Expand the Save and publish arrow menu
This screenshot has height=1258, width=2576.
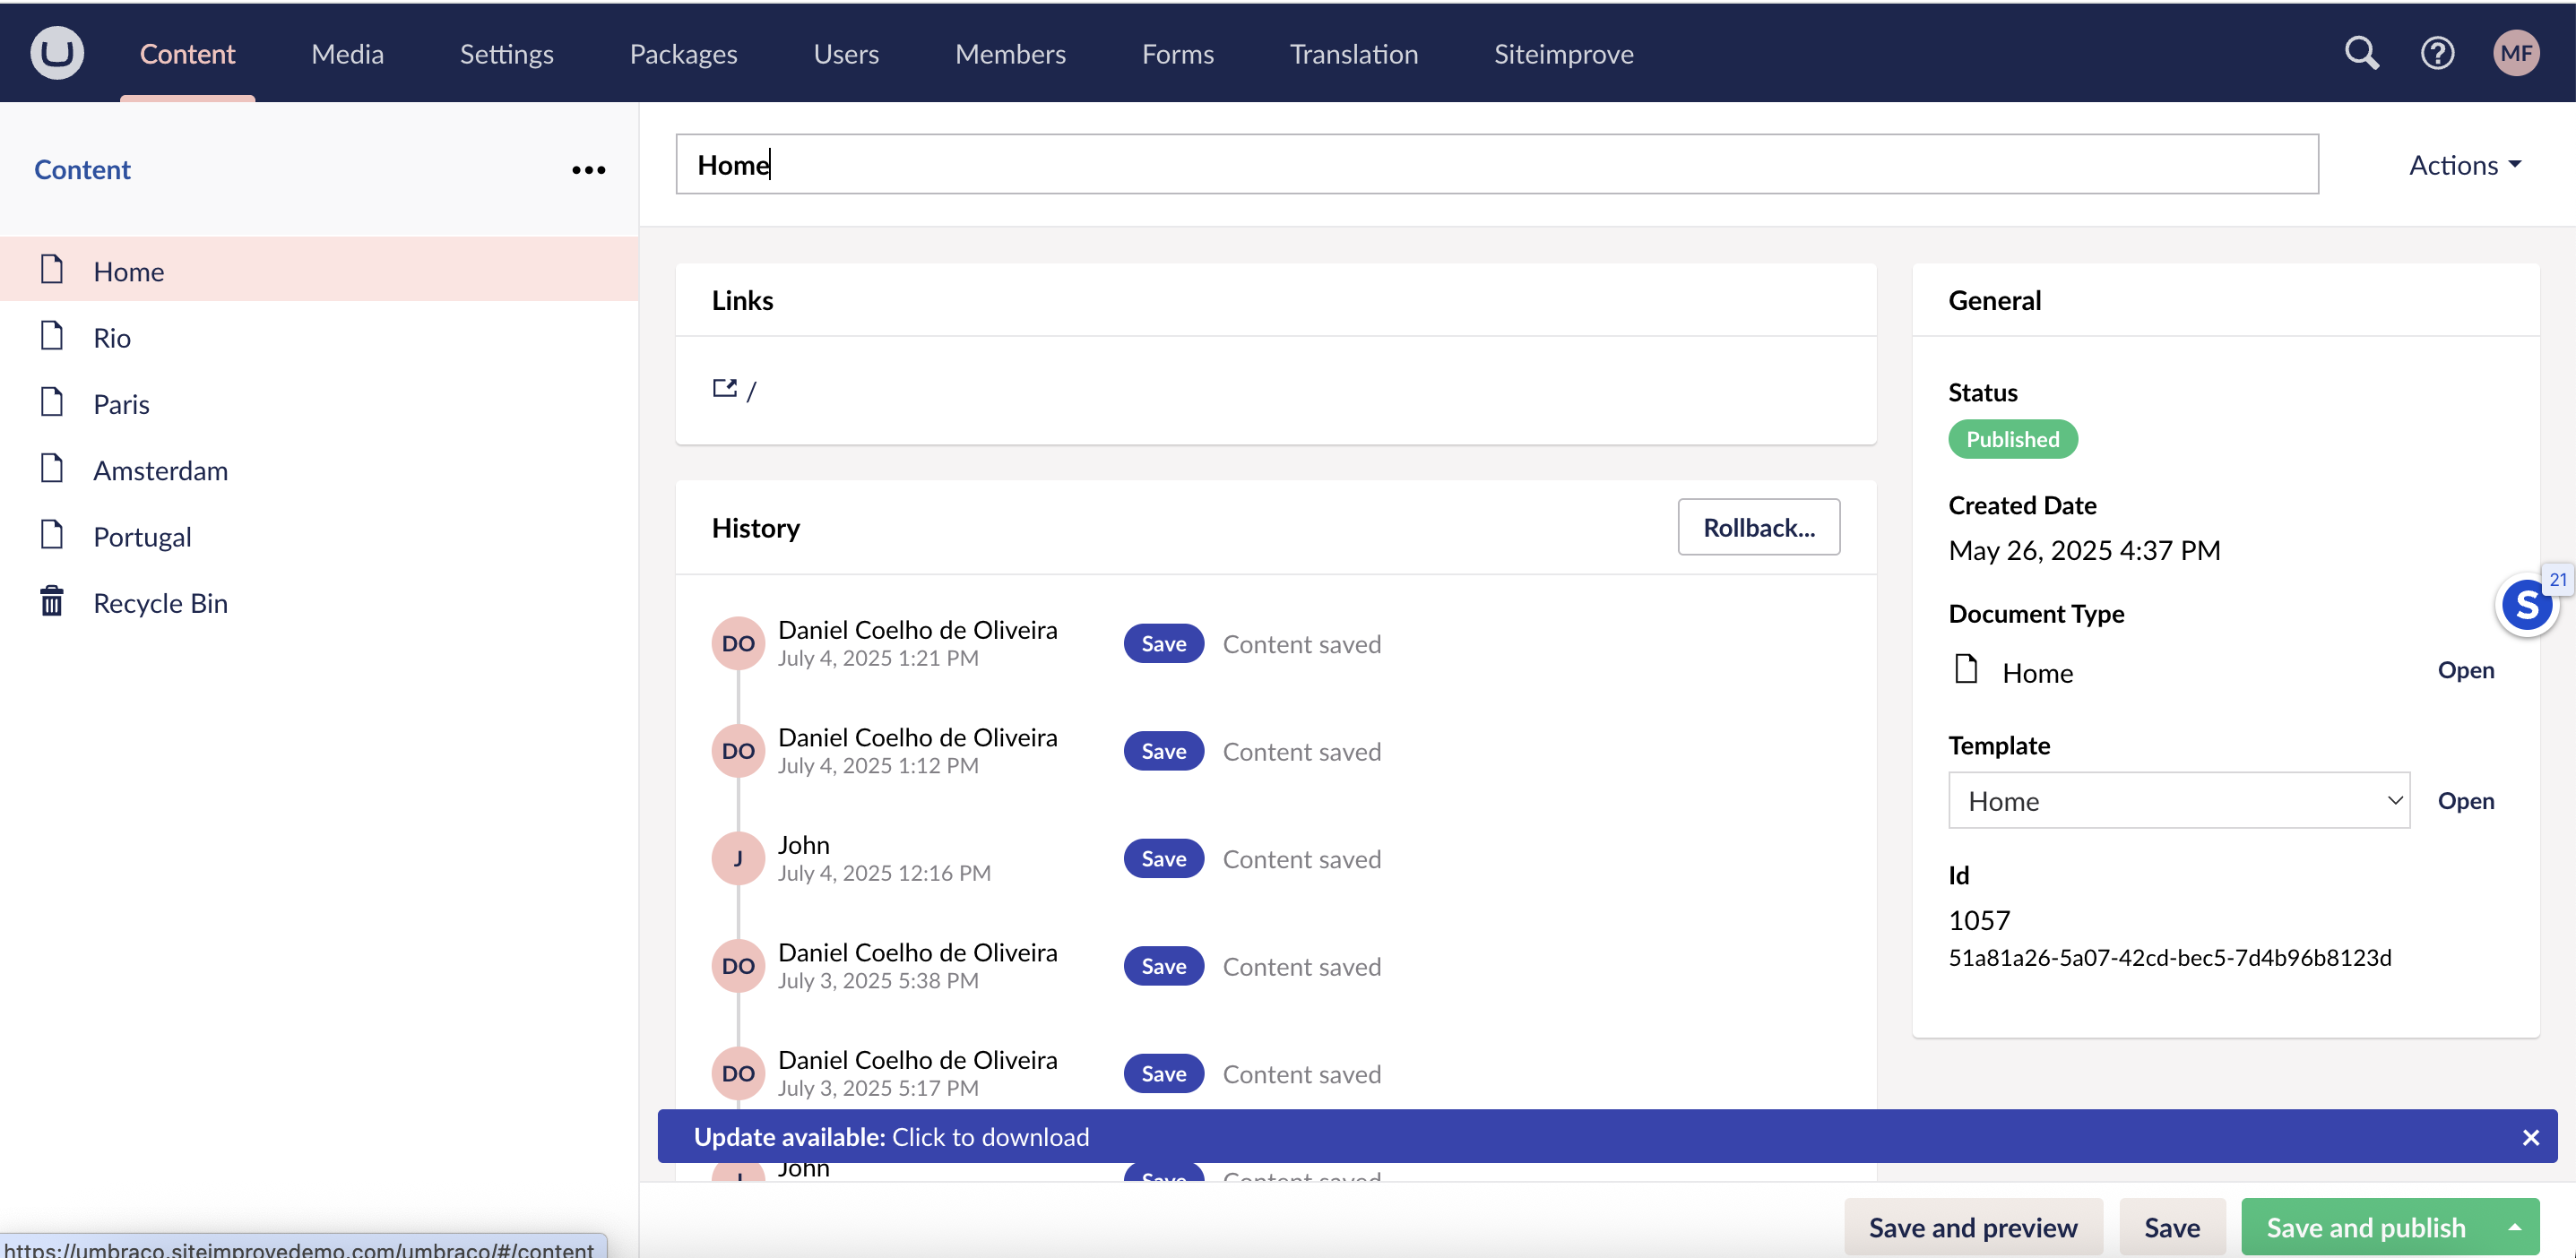point(2514,1227)
